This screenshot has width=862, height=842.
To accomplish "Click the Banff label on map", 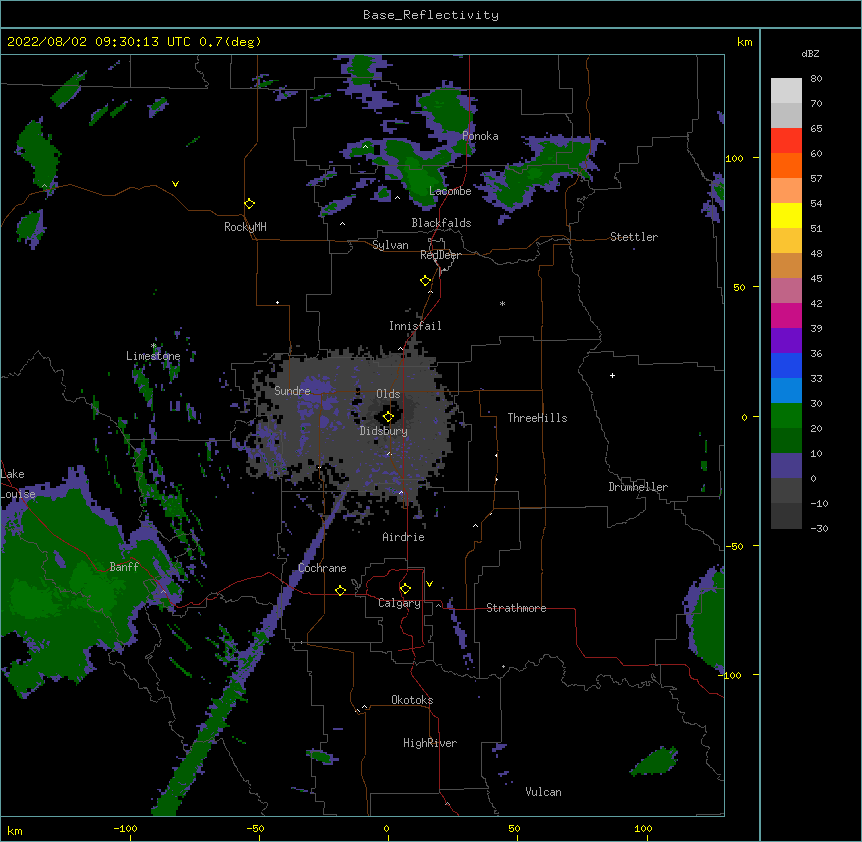I will pyautogui.click(x=124, y=567).
